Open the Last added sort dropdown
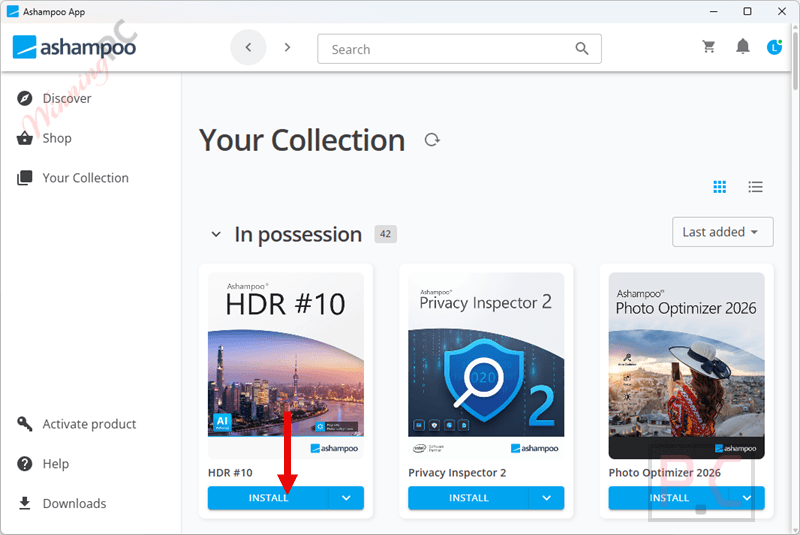 tap(722, 232)
